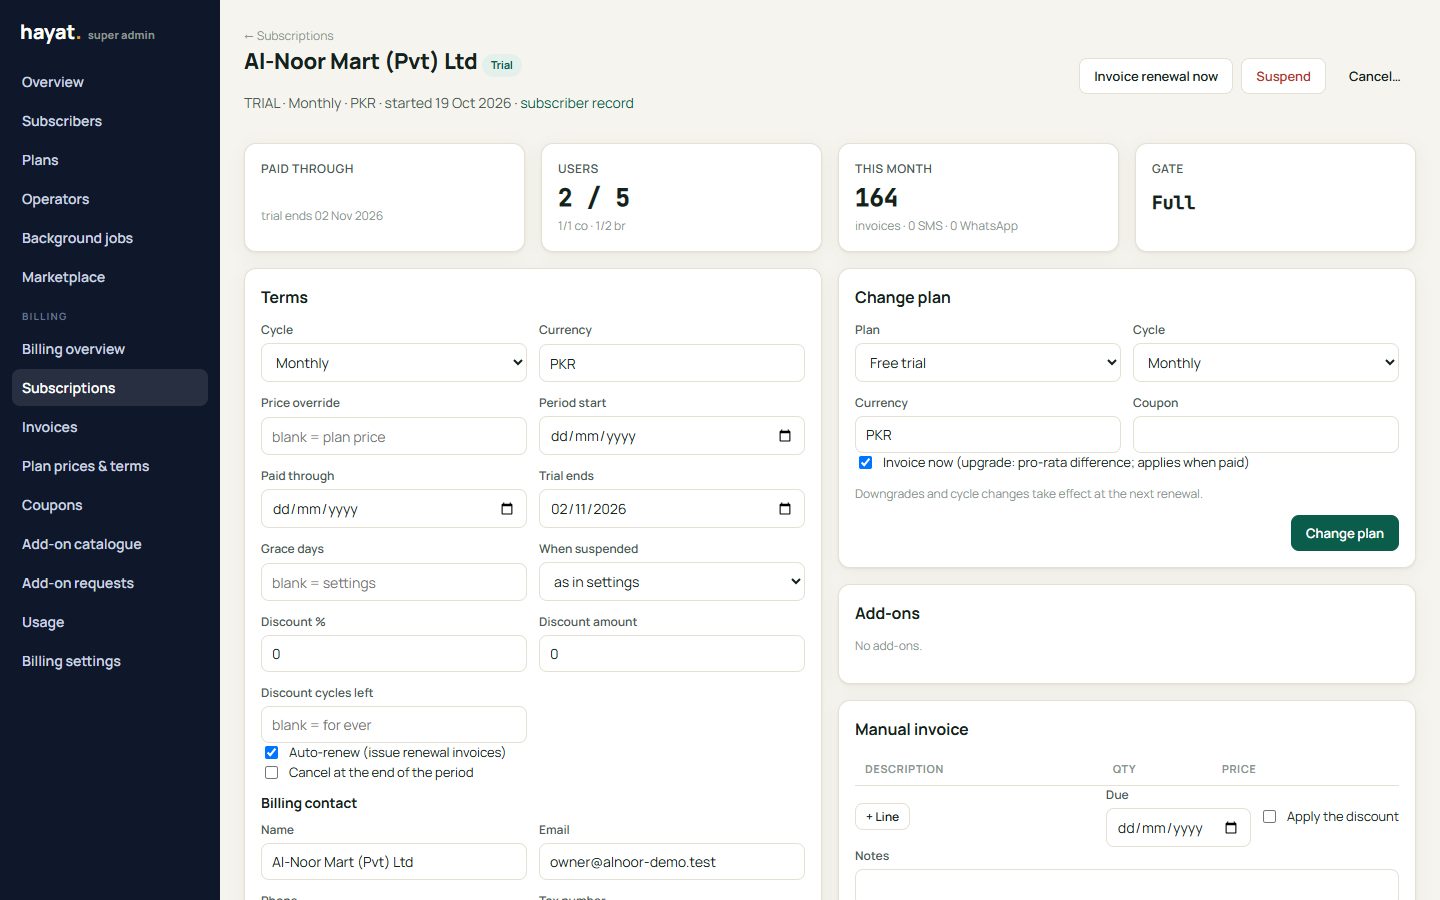Open the subscriber record link

(577, 103)
